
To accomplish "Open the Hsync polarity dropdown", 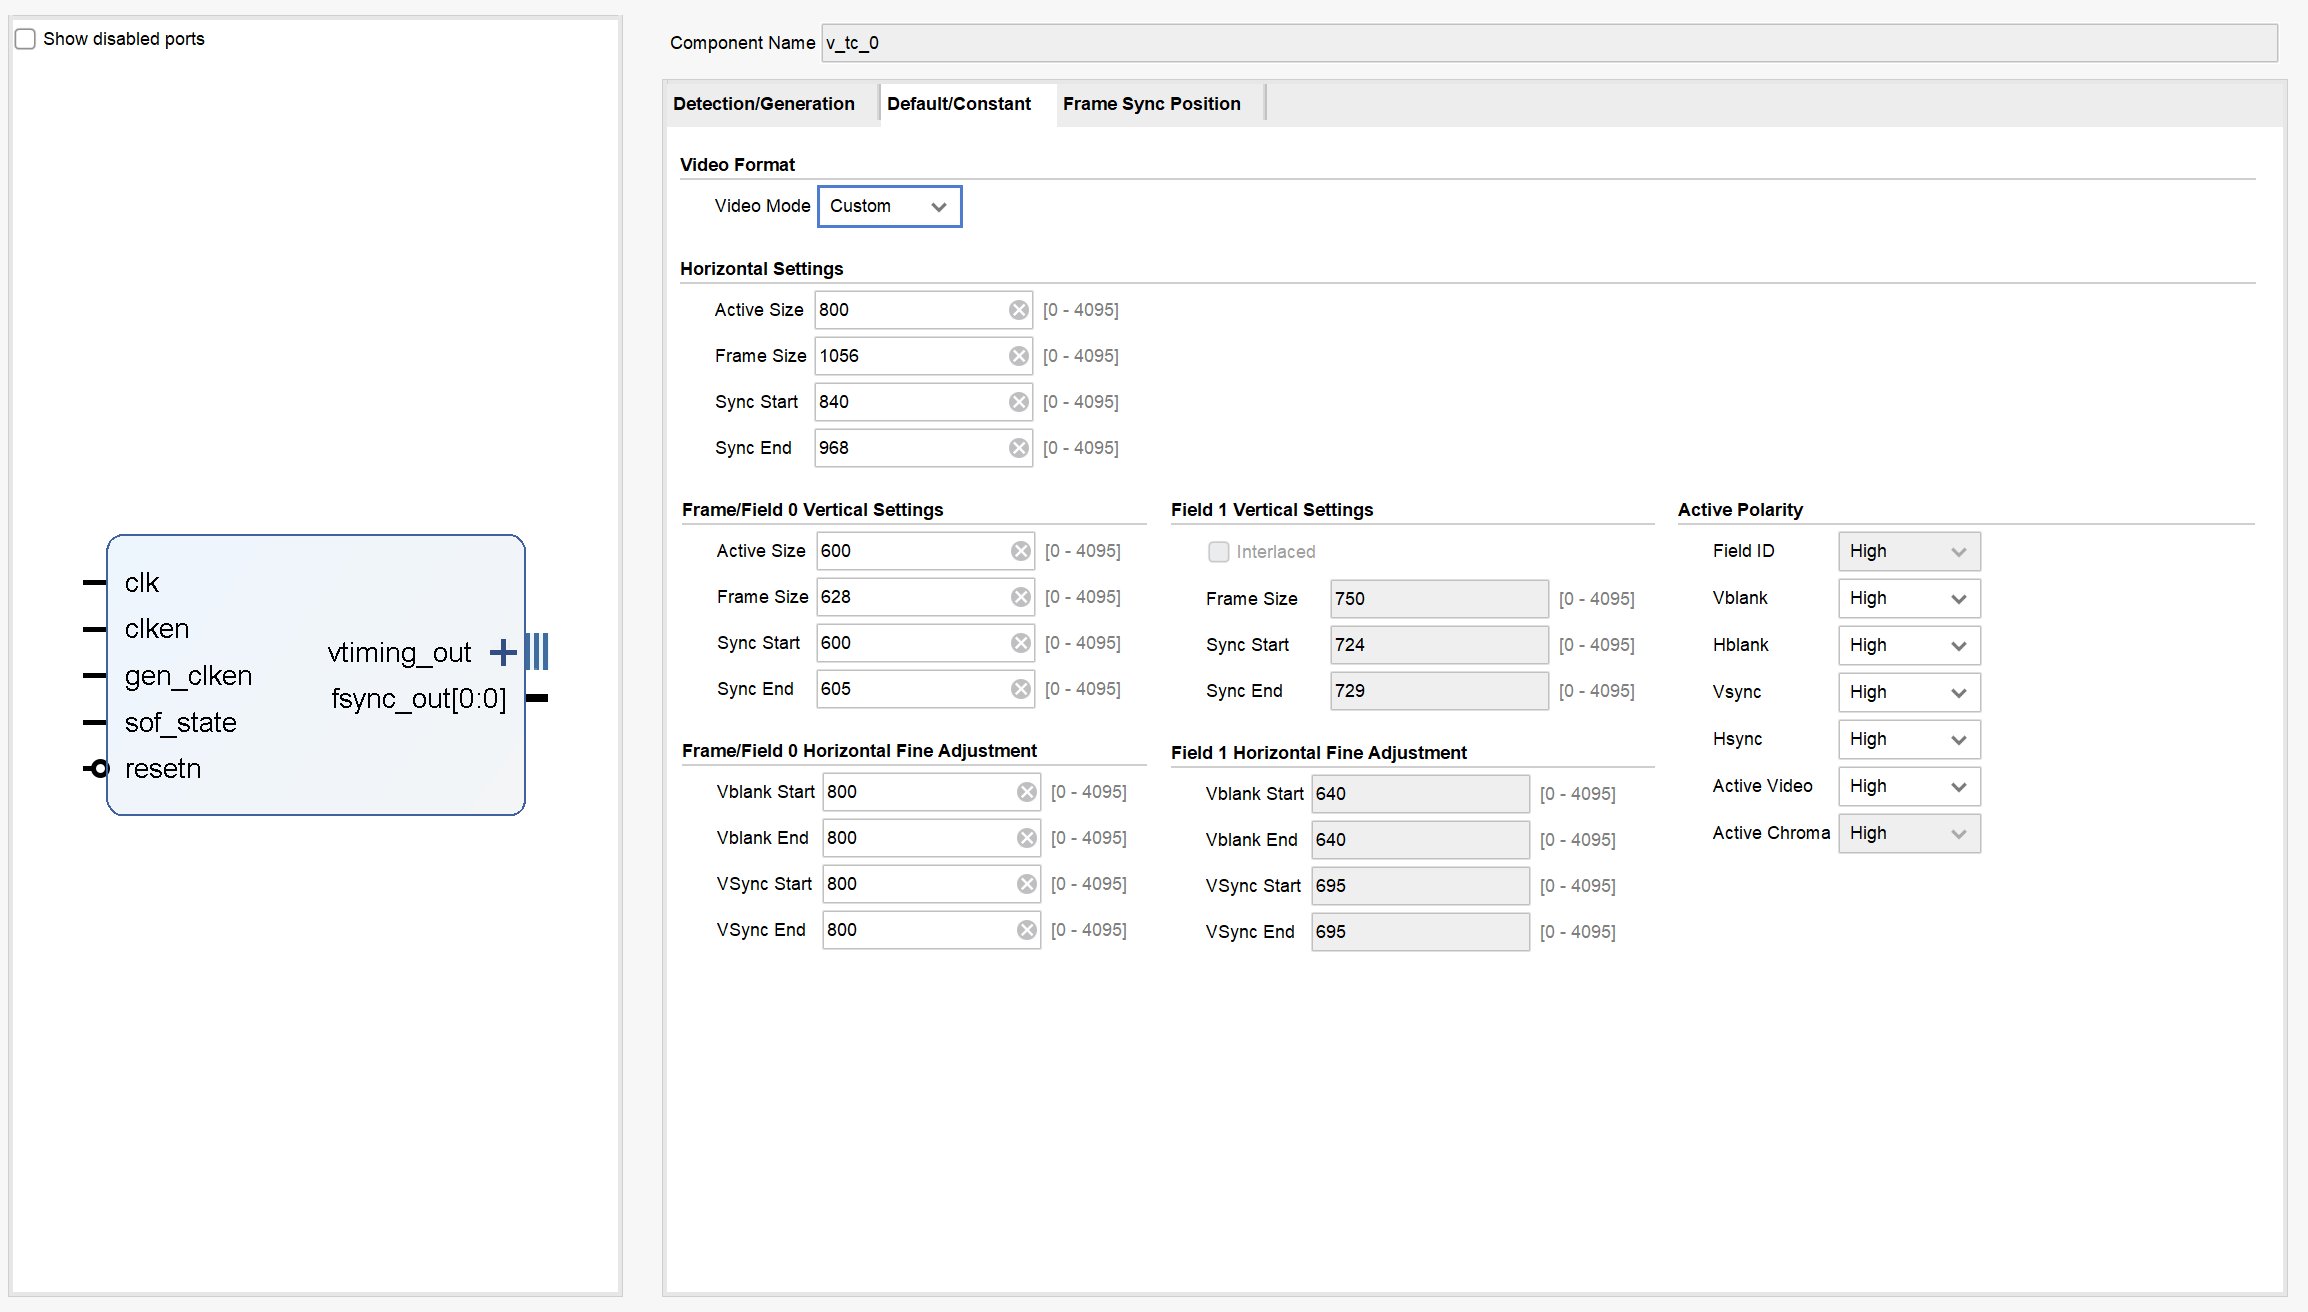I will coord(1908,740).
